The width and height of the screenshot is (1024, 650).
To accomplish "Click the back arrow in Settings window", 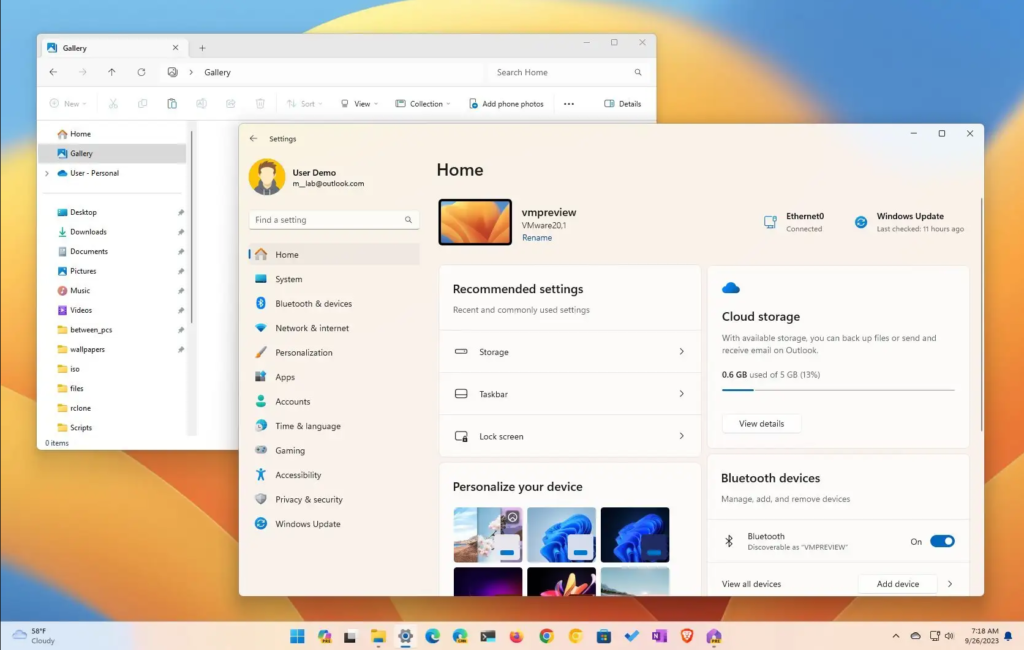I will [253, 138].
